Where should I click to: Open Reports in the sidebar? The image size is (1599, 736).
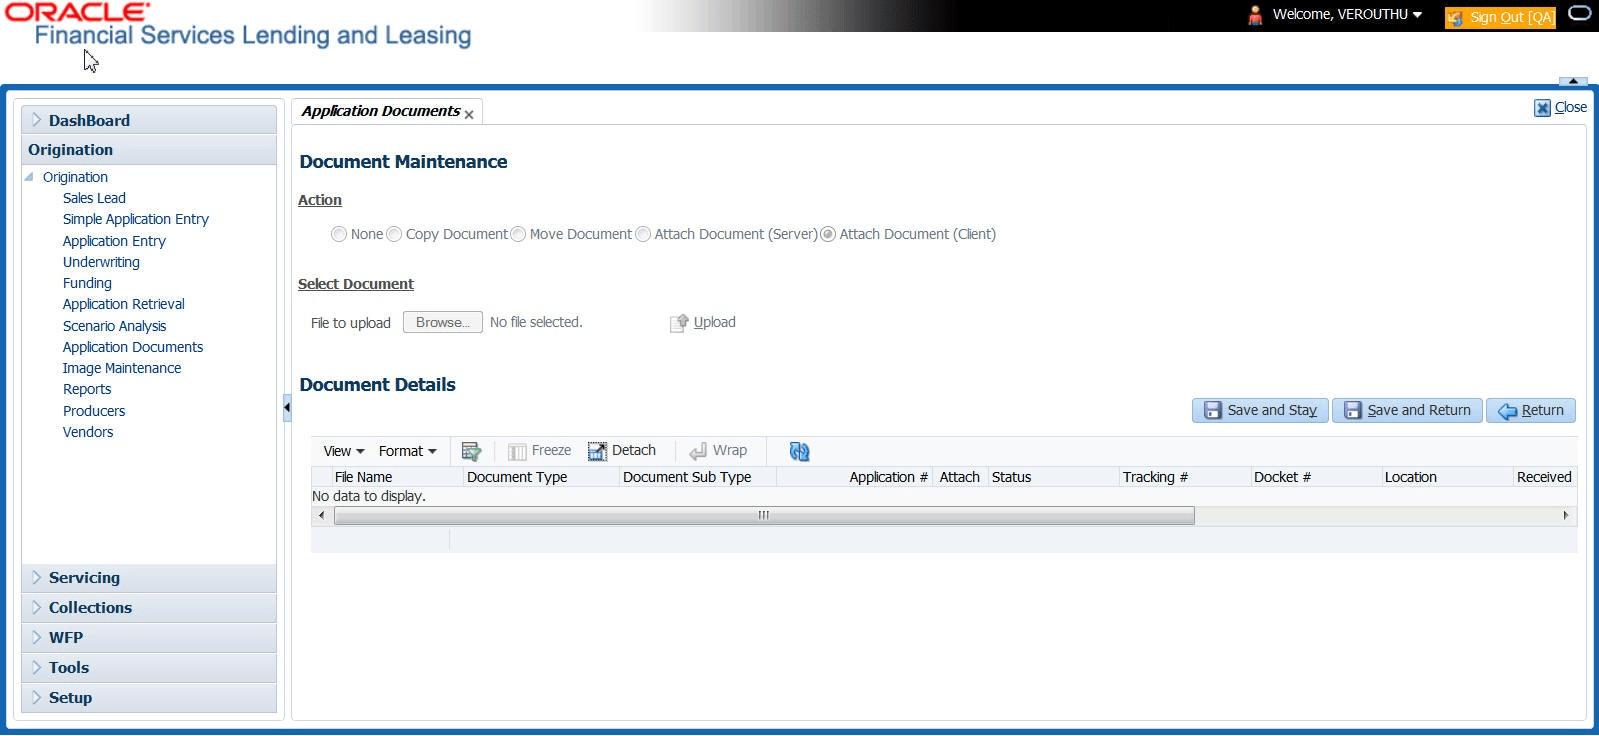pyautogui.click(x=87, y=389)
